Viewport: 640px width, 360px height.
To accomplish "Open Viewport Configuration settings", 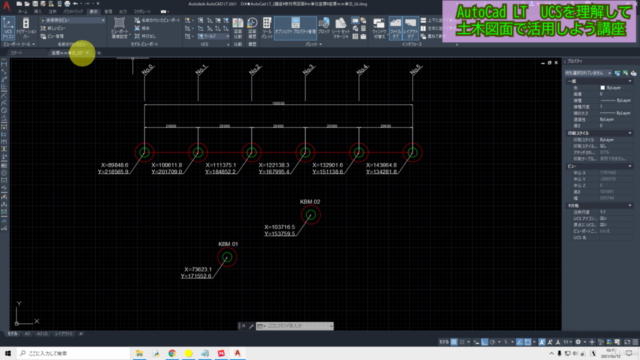I will pos(119,28).
